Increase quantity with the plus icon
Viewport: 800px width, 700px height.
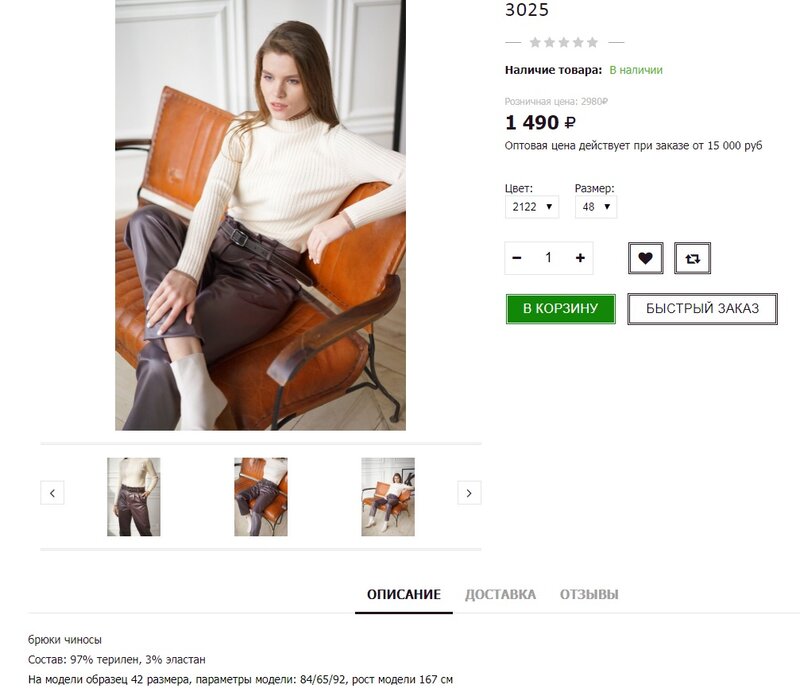[580, 258]
